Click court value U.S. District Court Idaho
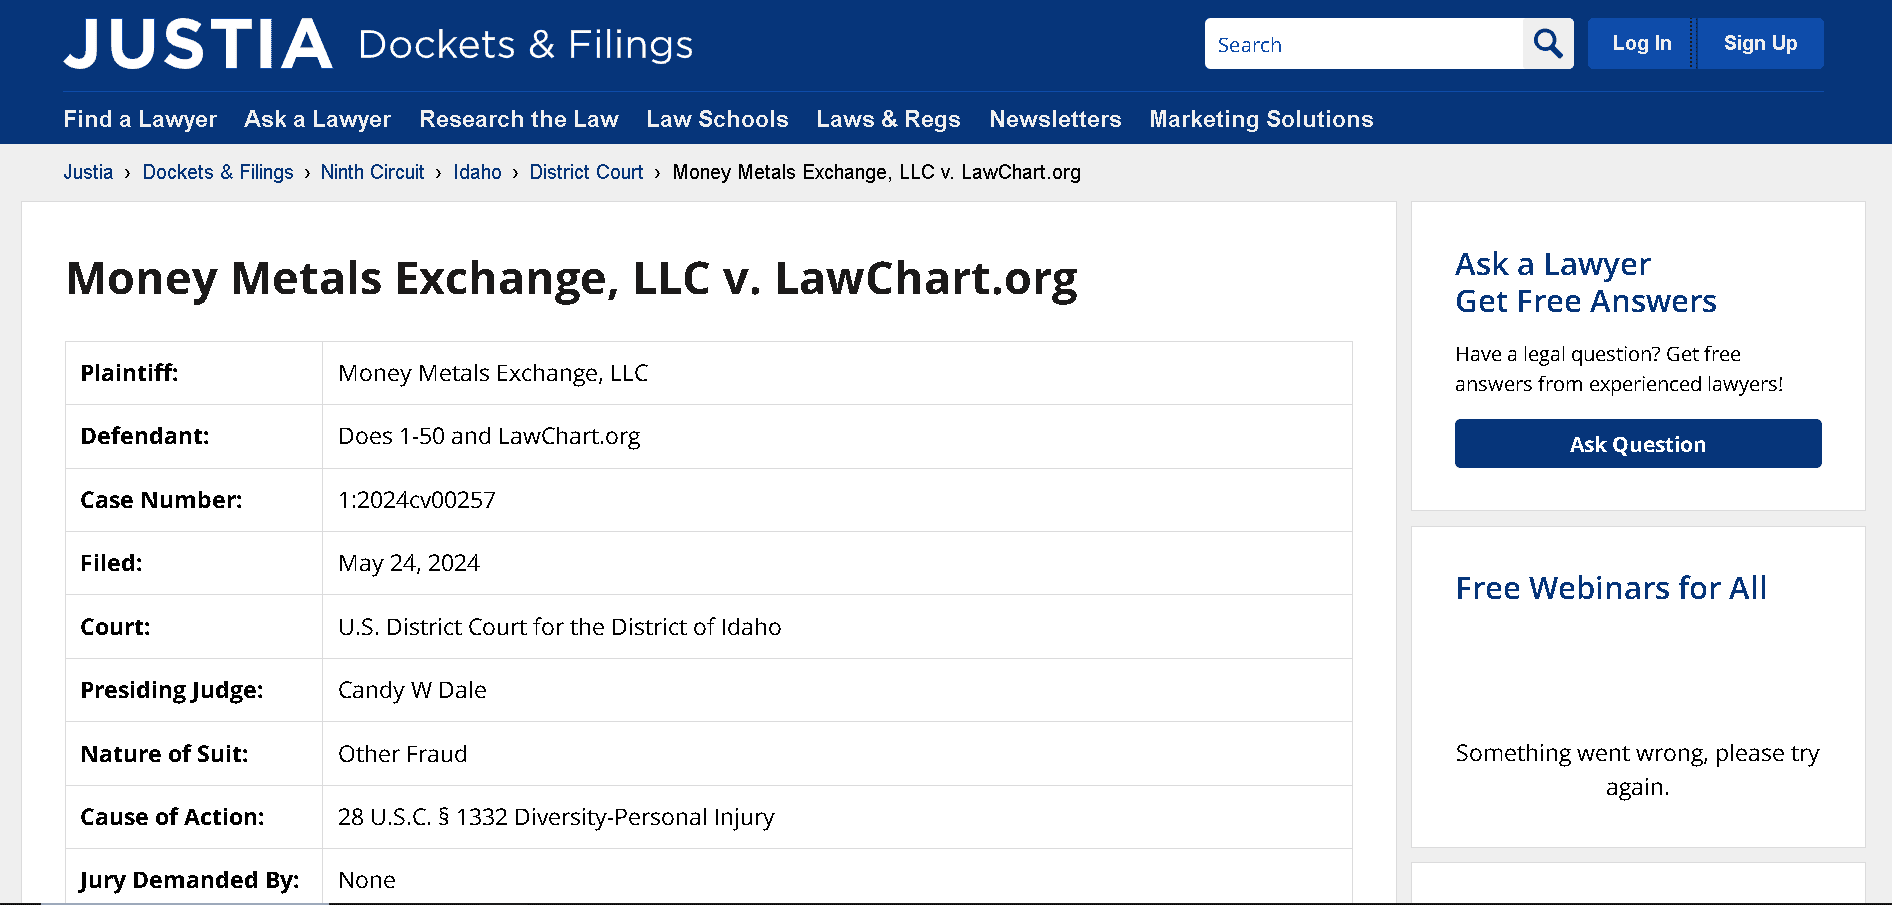1892x905 pixels. pyautogui.click(x=560, y=627)
